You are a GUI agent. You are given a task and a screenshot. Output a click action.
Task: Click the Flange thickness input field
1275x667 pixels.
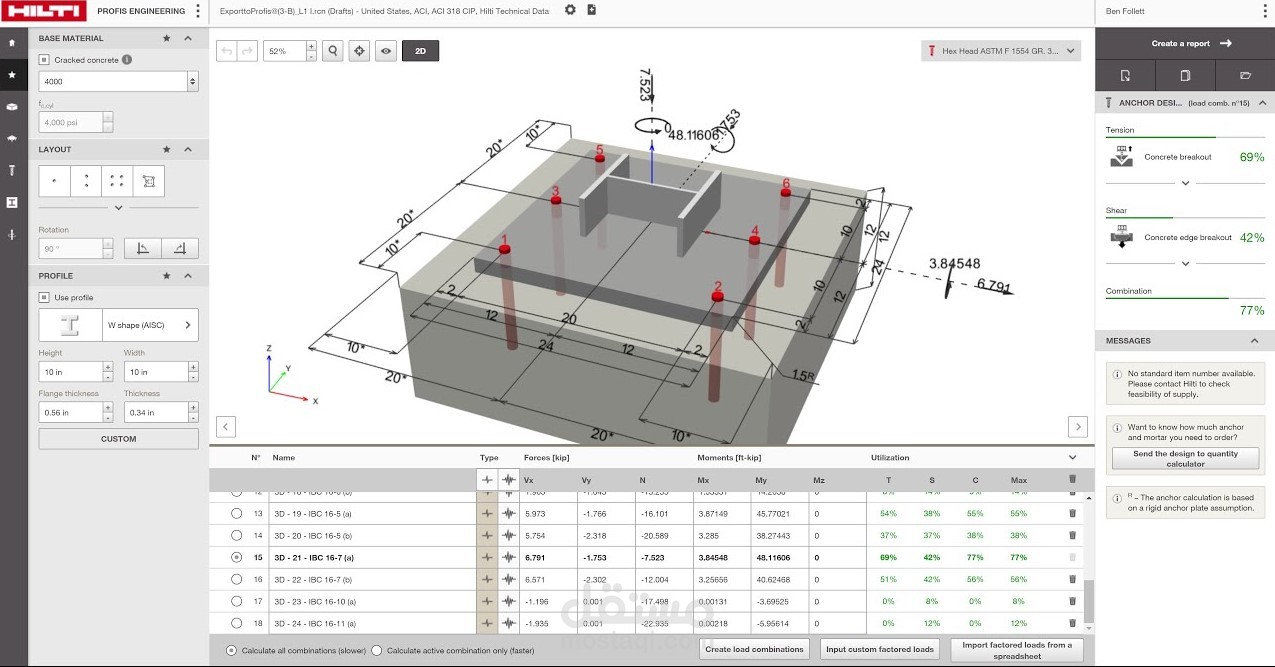[x=70, y=412]
